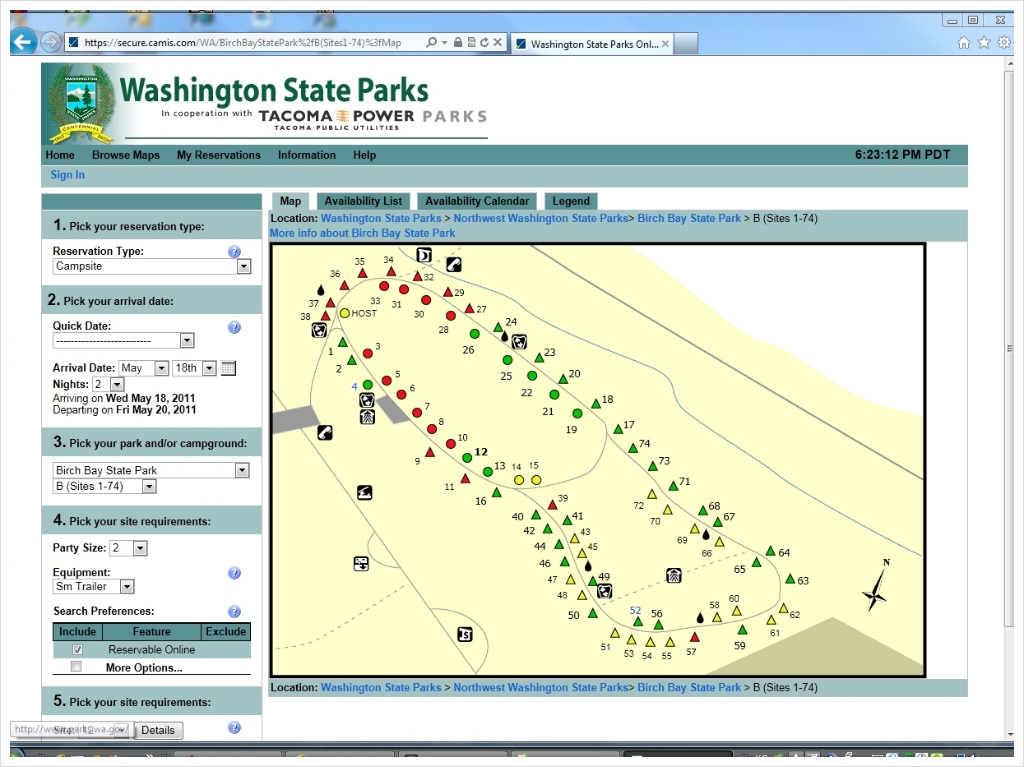1024x767 pixels.
Task: Click top breadcrumb Birch Bay State Park
Action: [x=689, y=218]
